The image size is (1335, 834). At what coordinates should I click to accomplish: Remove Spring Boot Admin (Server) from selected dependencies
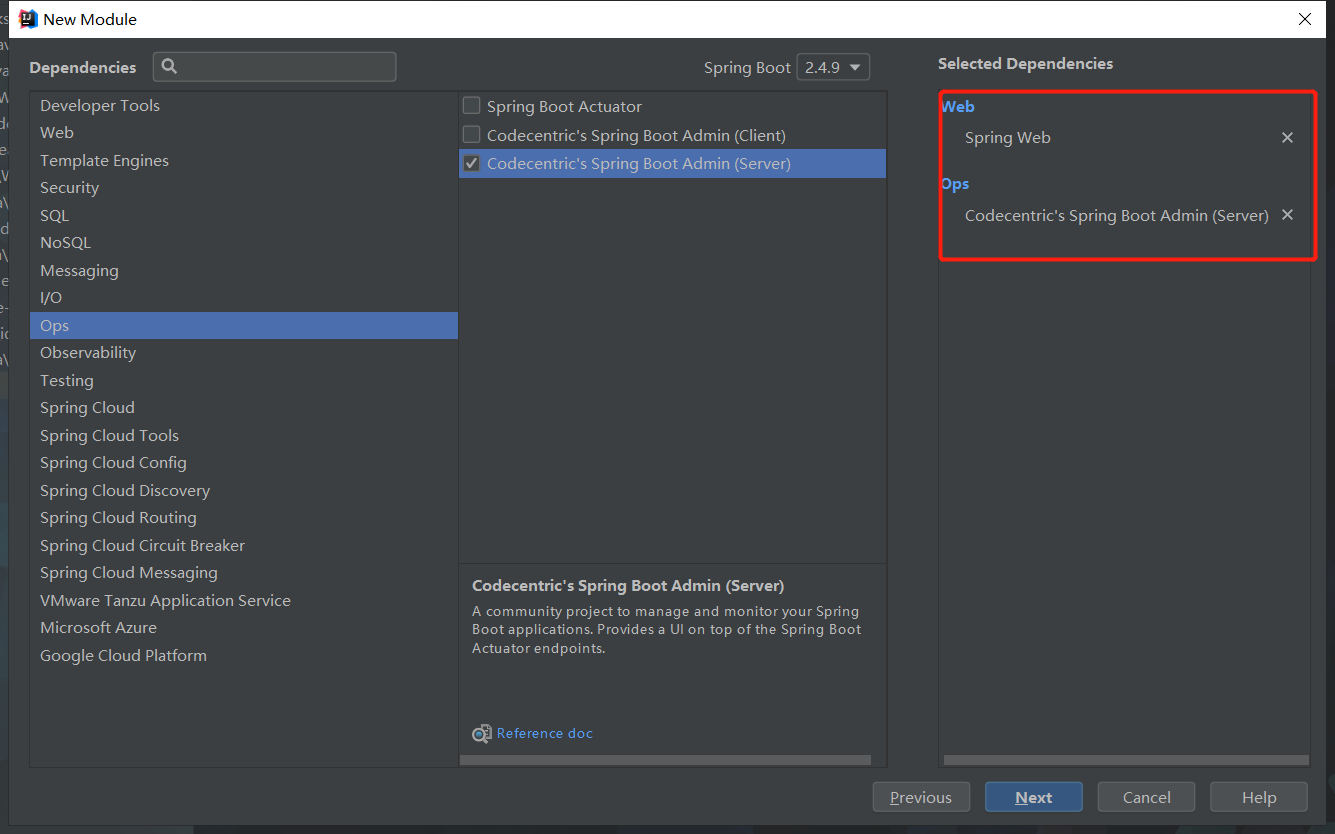[x=1287, y=215]
